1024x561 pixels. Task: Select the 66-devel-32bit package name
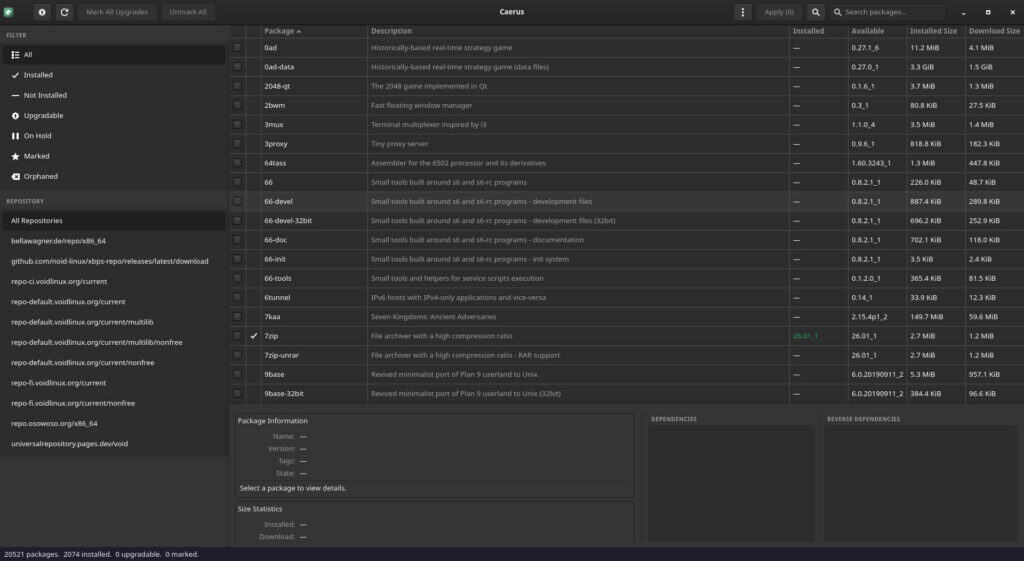coord(288,221)
